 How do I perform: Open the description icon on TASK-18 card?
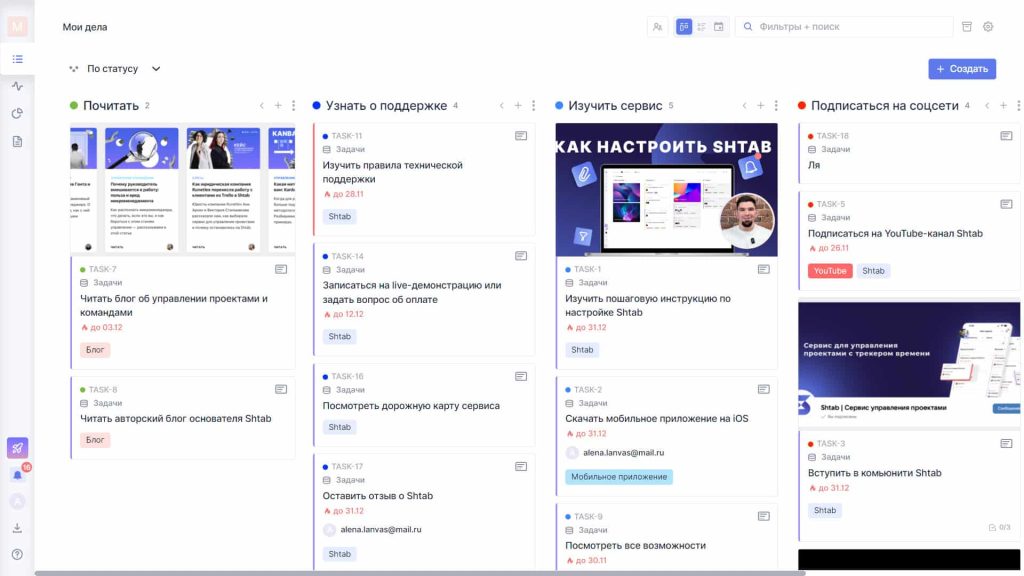tap(1006, 136)
